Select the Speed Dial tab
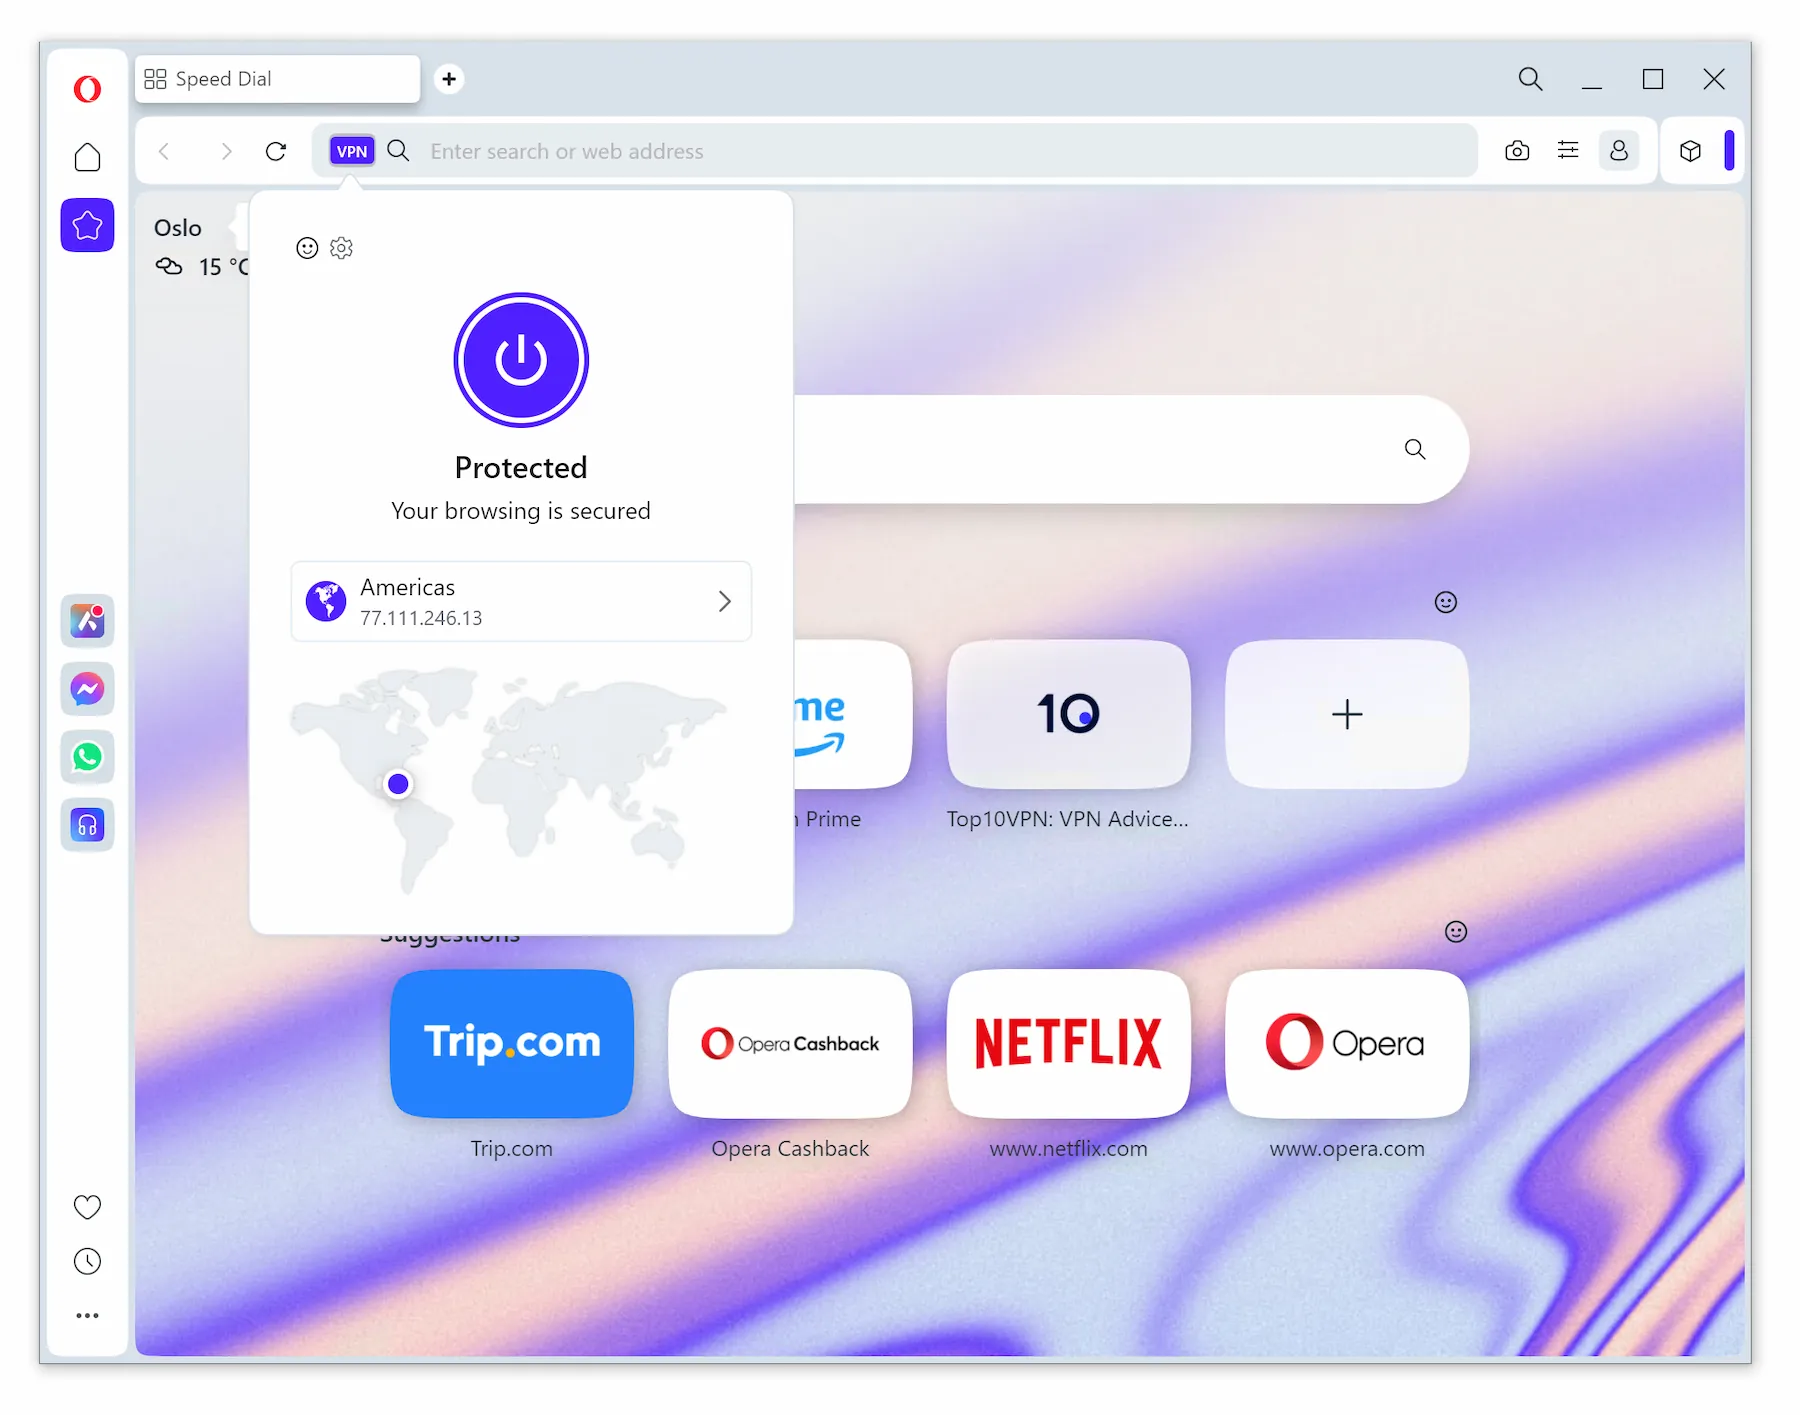Image resolution: width=1800 pixels, height=1415 pixels. pos(277,79)
